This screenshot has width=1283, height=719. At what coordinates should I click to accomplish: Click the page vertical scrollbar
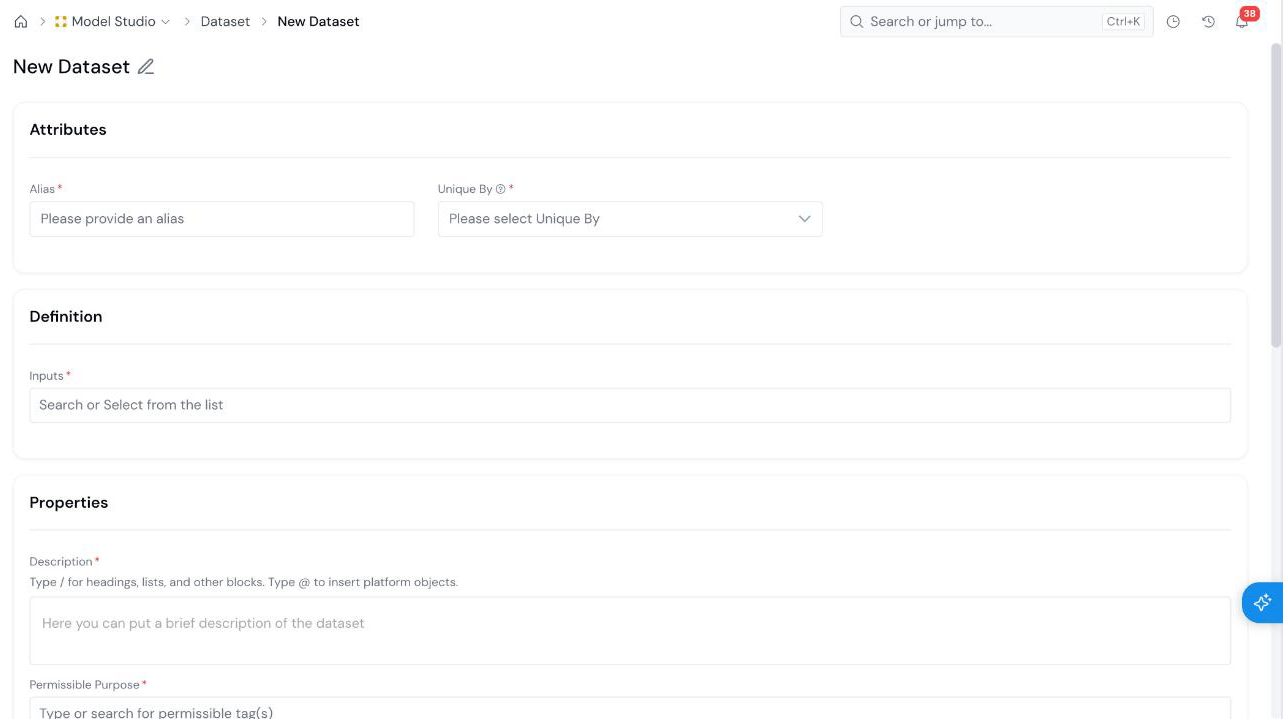pos(1275,195)
